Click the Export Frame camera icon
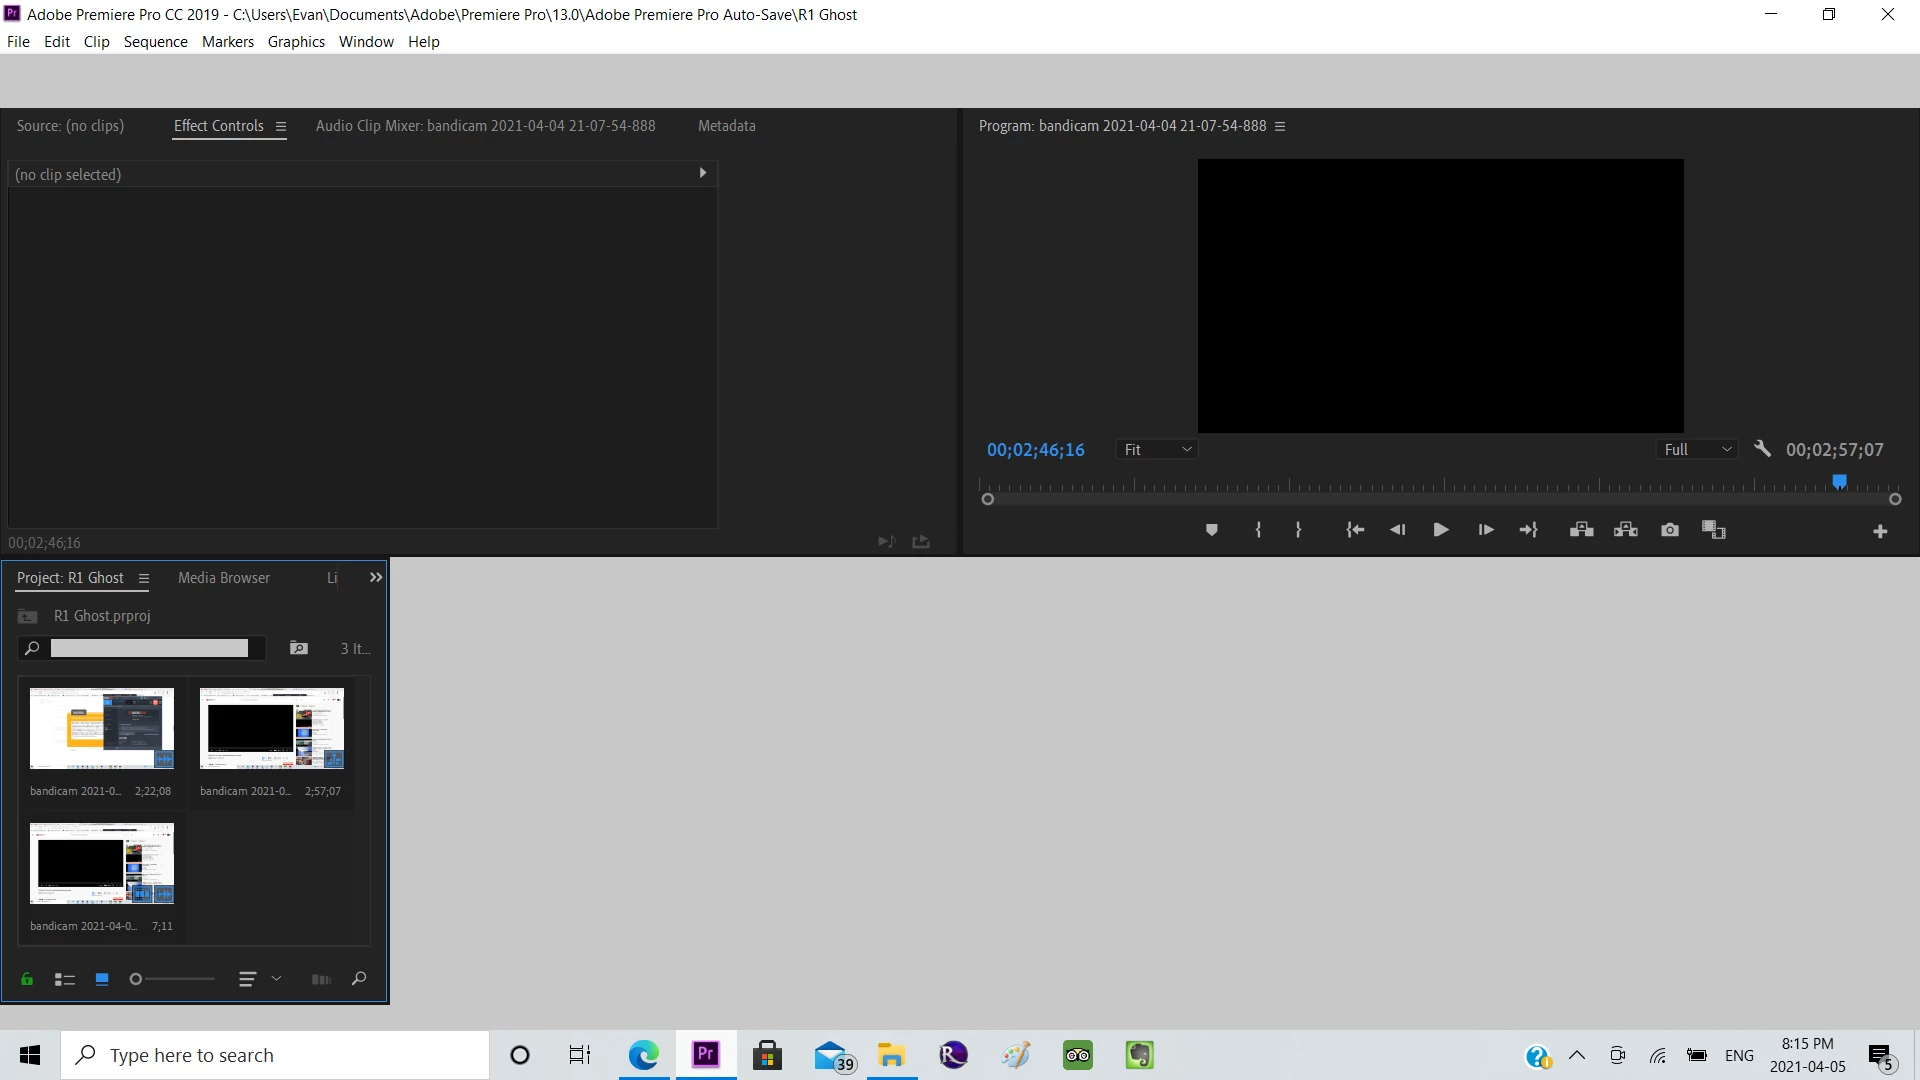The image size is (1920, 1080). (1670, 530)
